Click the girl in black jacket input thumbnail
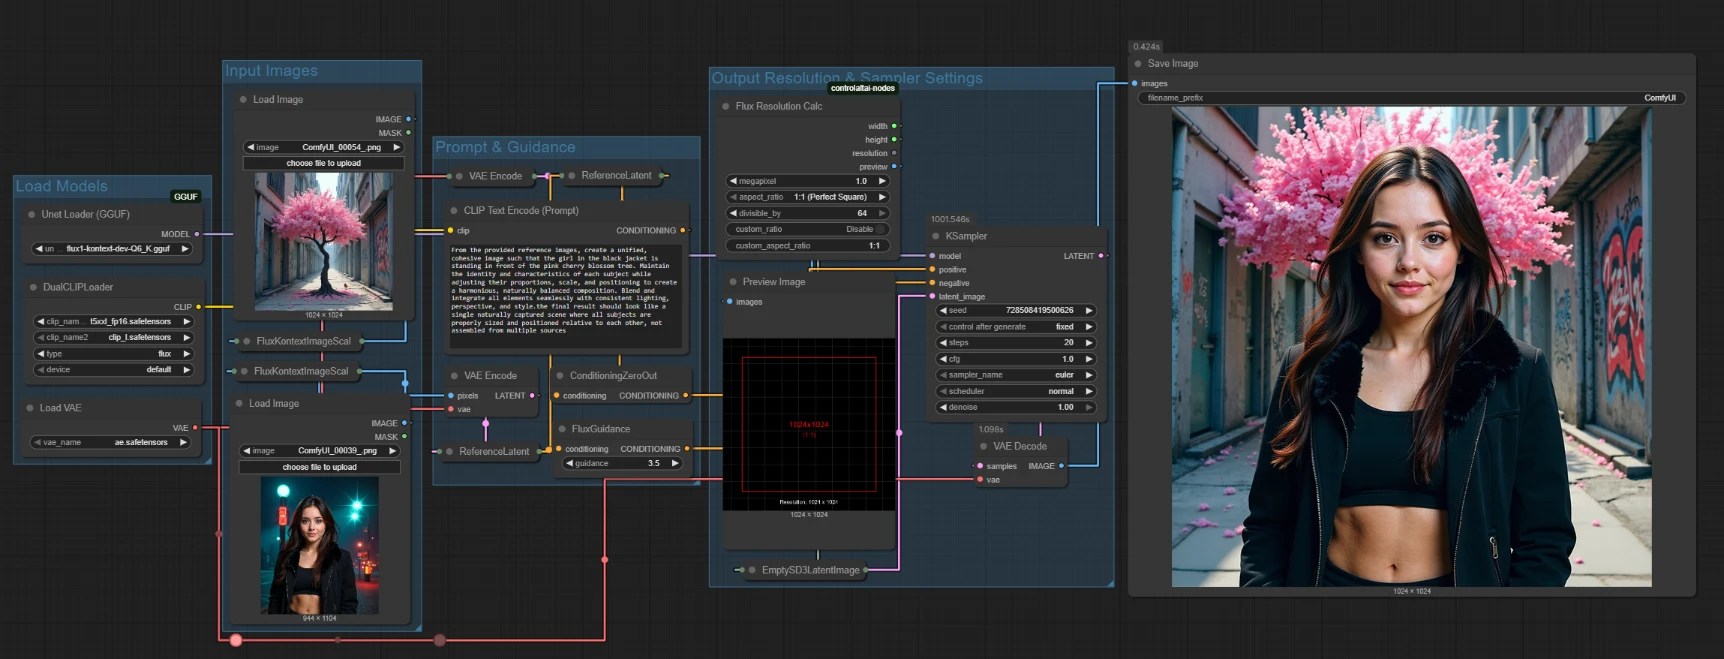The image size is (1724, 659). click(320, 545)
